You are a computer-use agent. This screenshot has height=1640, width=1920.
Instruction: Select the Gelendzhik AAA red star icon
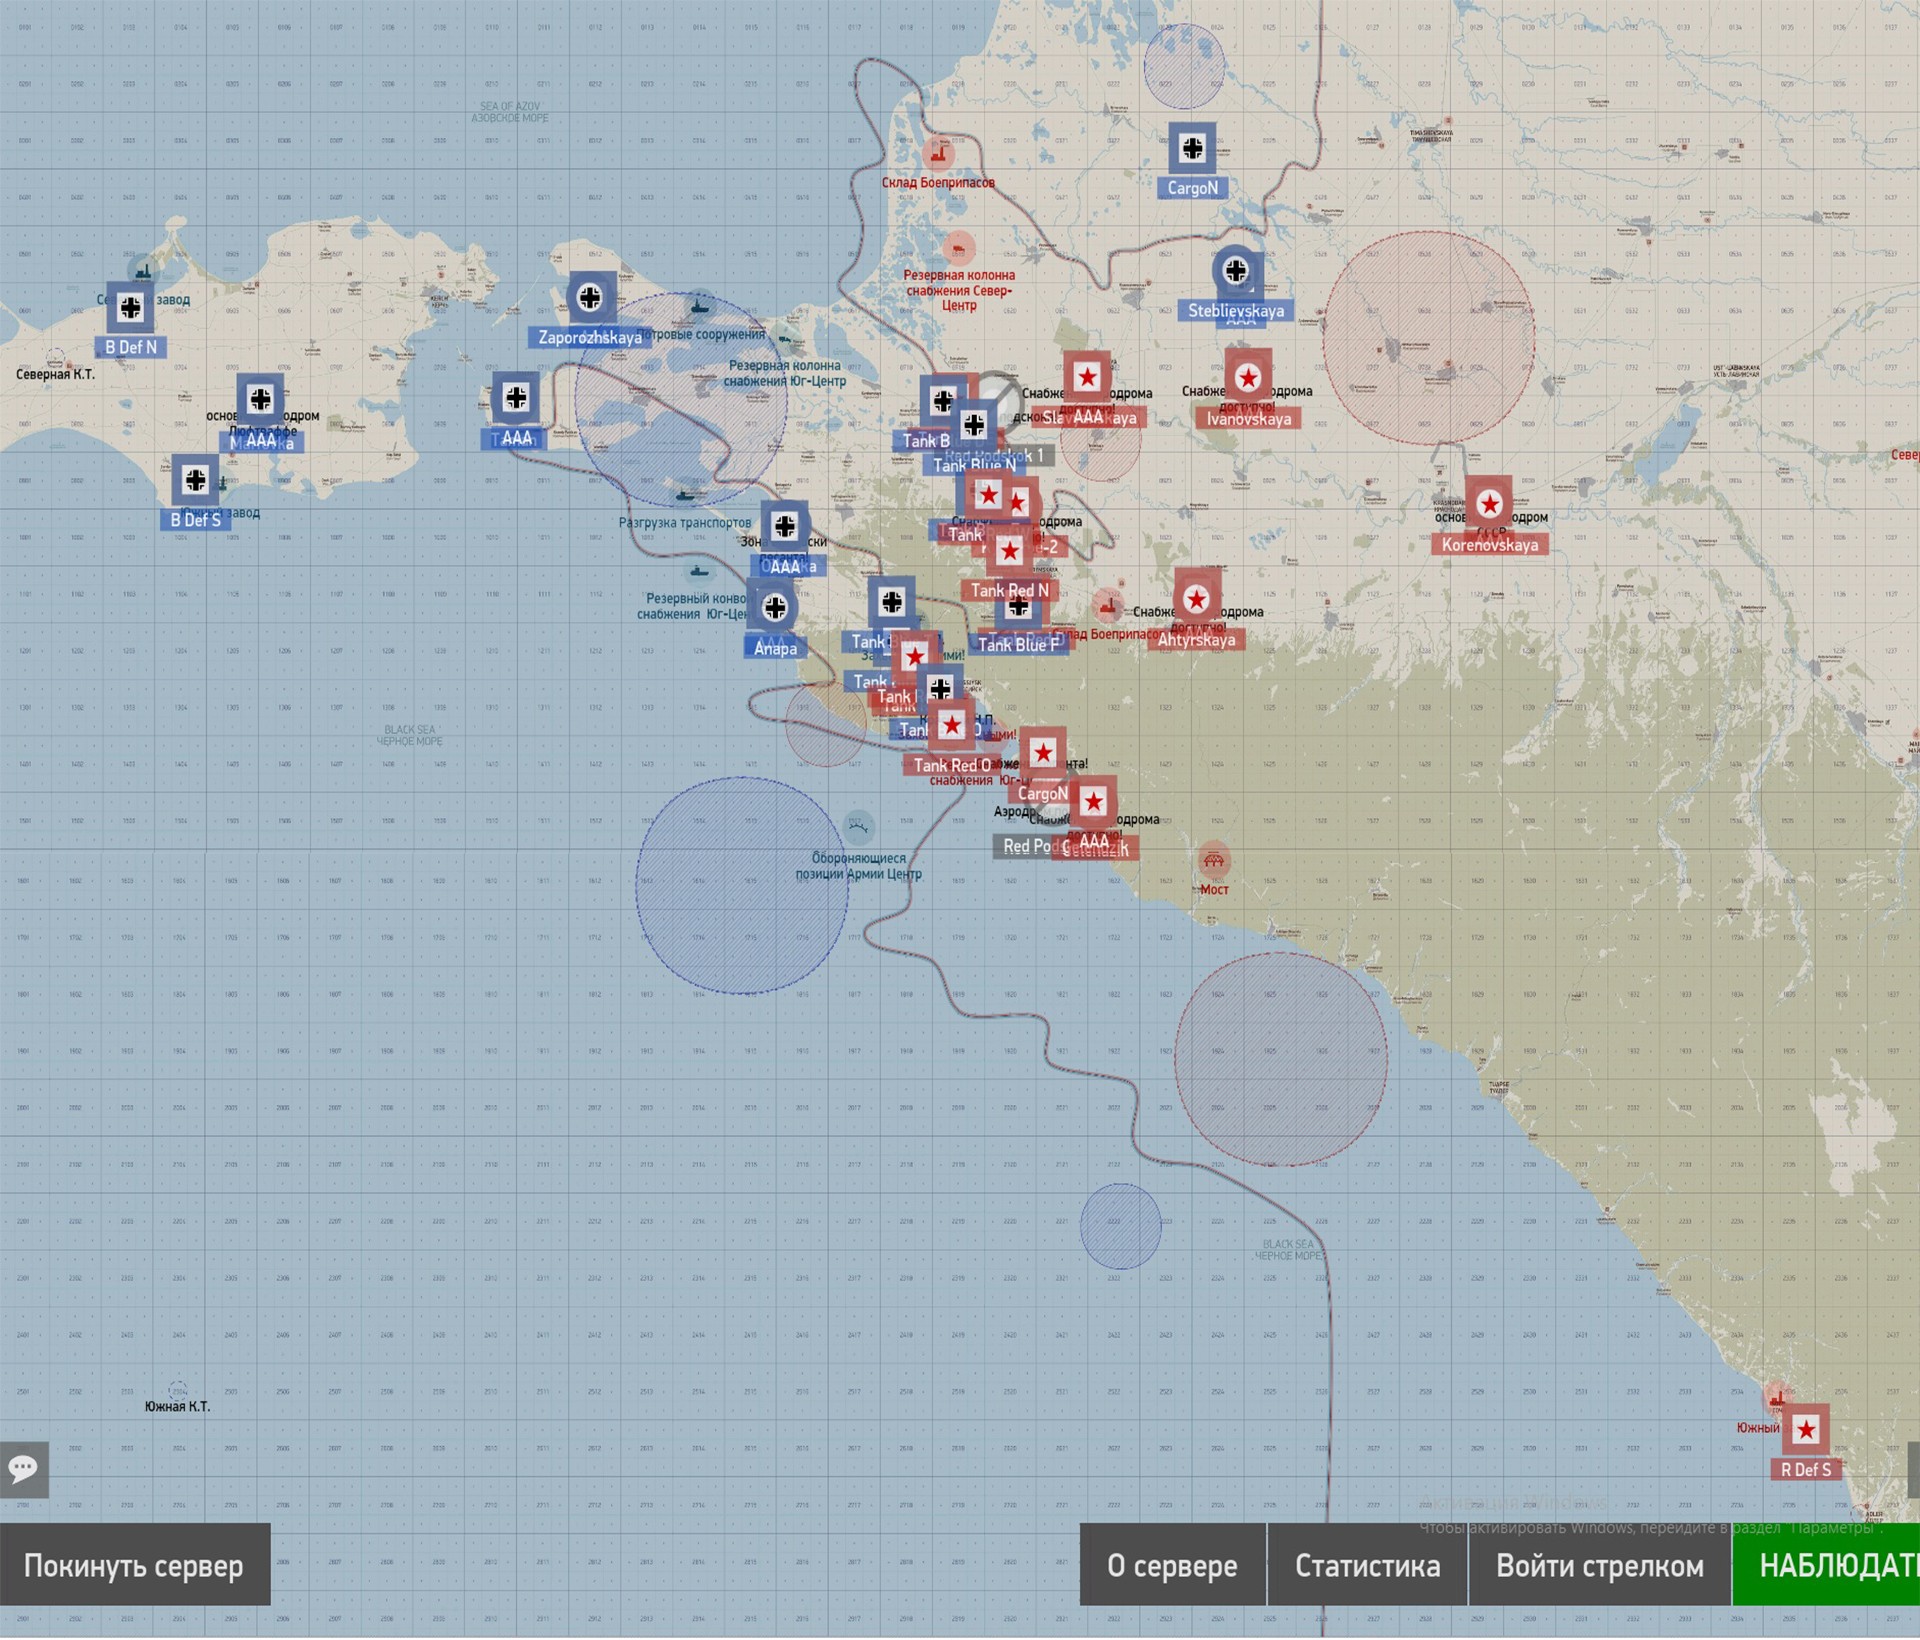pyautogui.click(x=1093, y=801)
